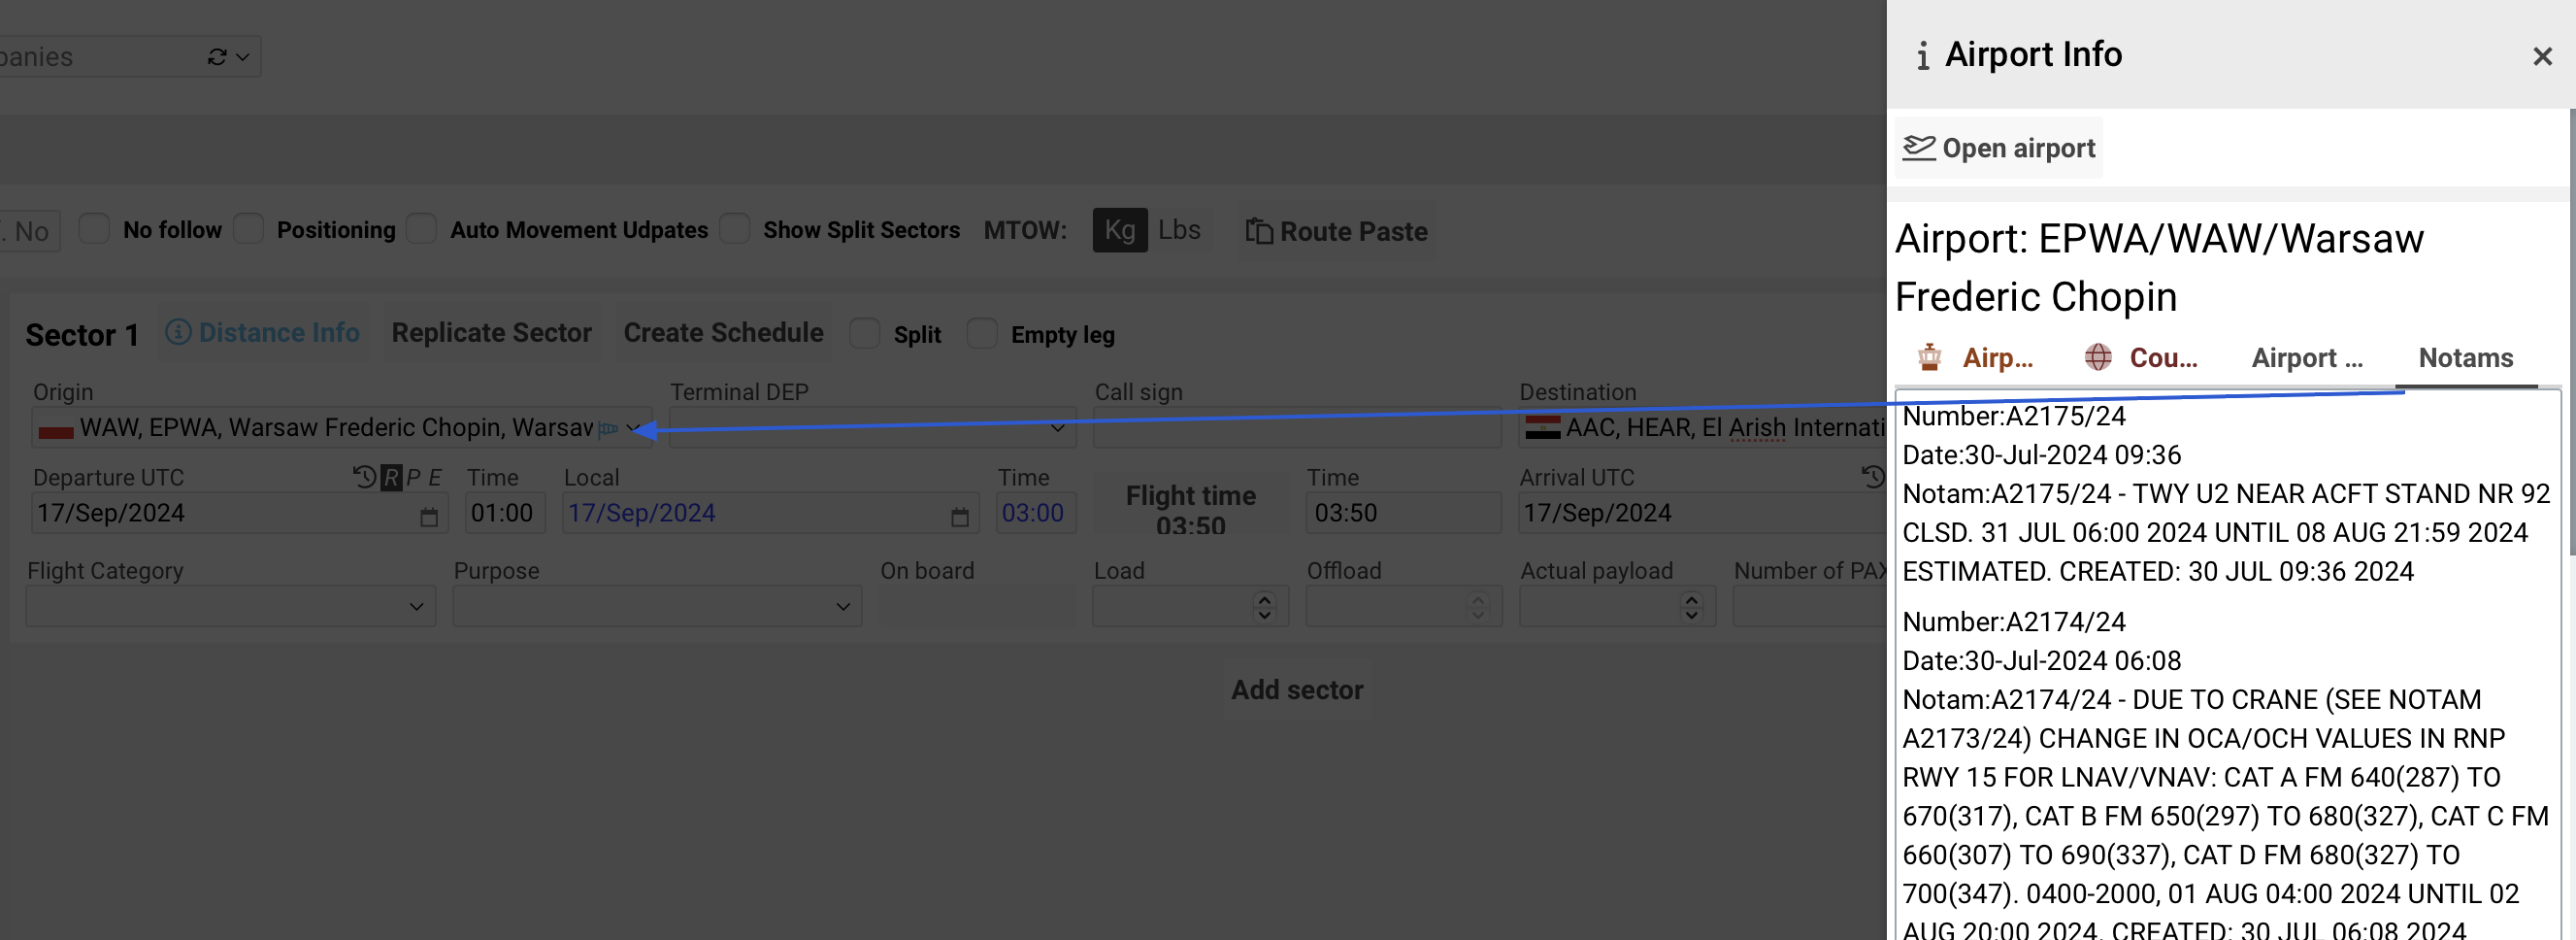Open the Local date calendar picker icon
Image resolution: width=2576 pixels, height=940 pixels.
pyautogui.click(x=959, y=516)
